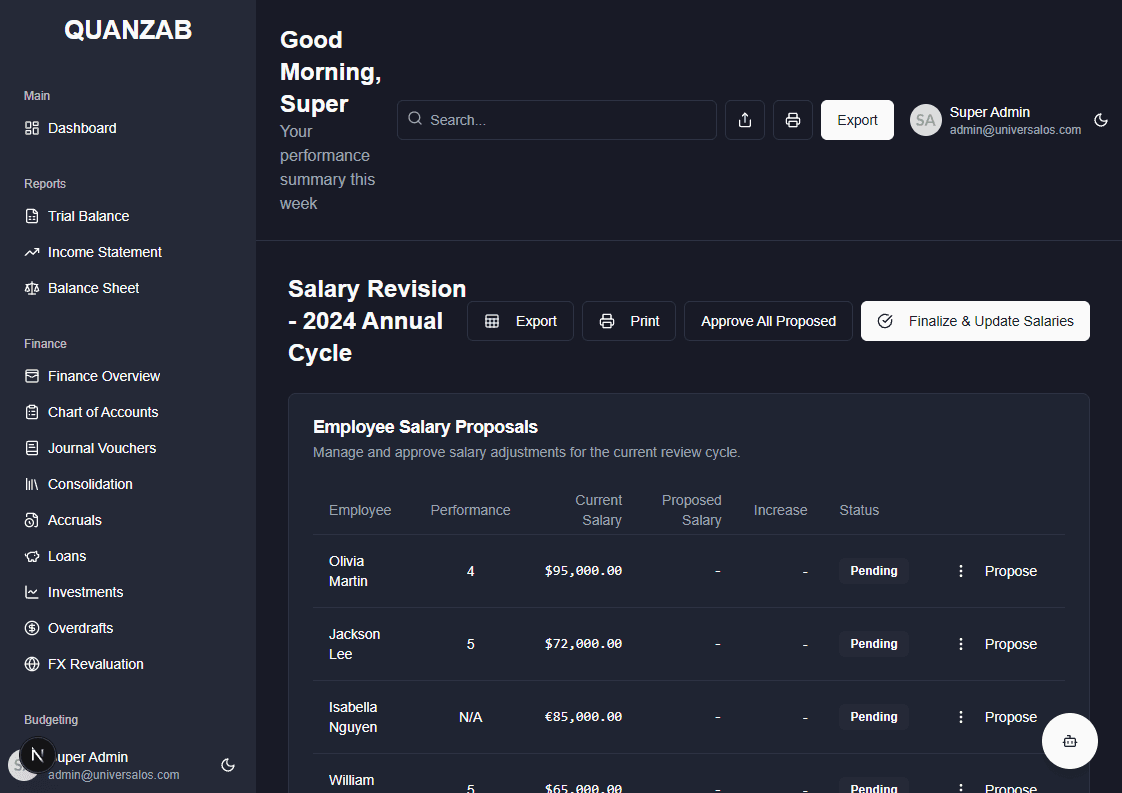This screenshot has height=793, width=1122.
Task: Click the Accruals icon
Action: [31, 520]
